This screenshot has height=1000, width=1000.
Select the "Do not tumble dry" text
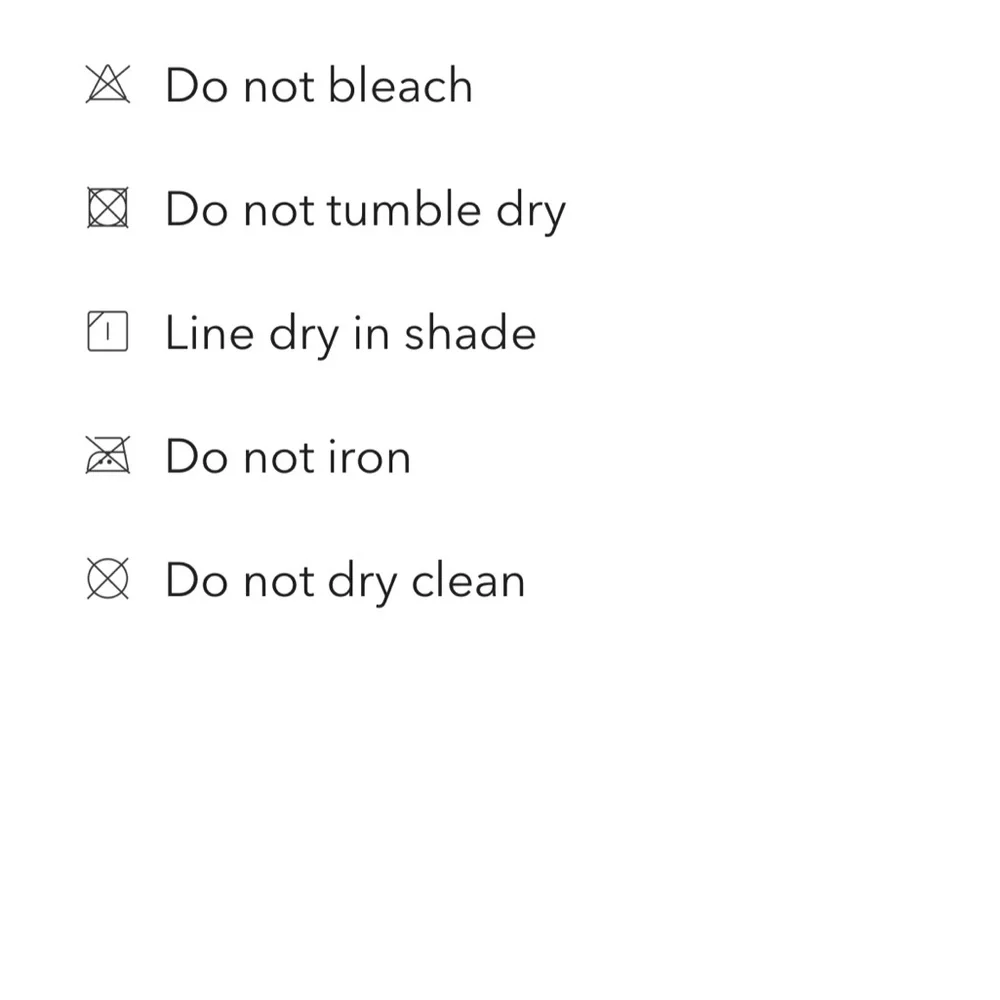coord(365,211)
